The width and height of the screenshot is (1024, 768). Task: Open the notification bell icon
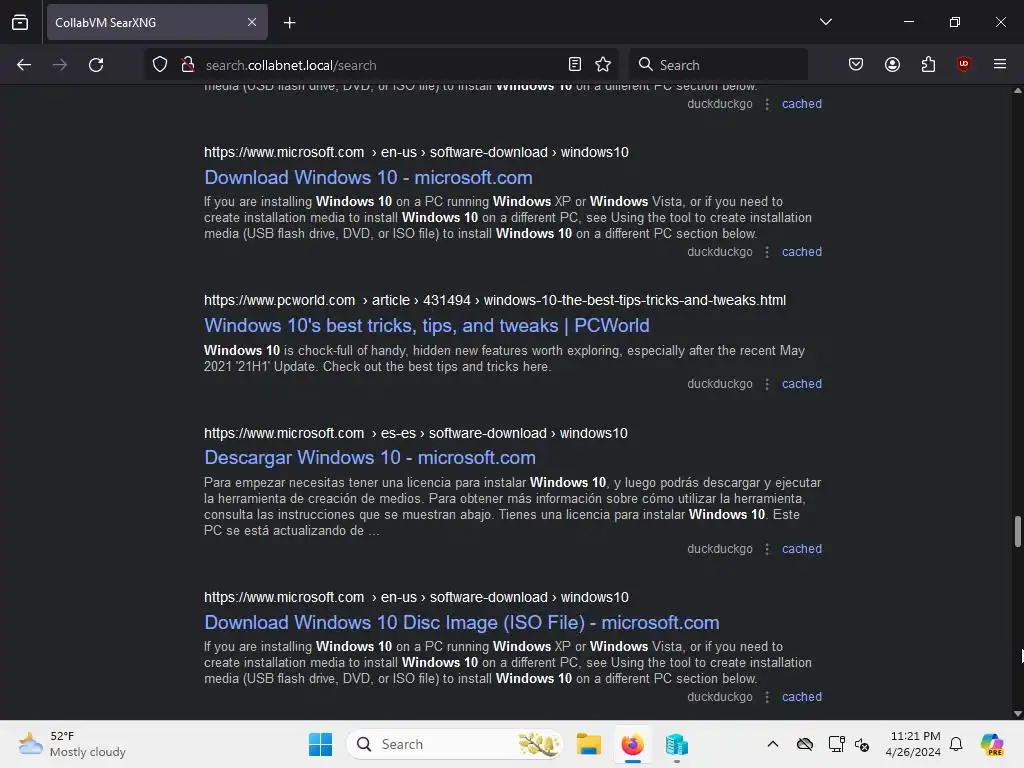(956, 744)
